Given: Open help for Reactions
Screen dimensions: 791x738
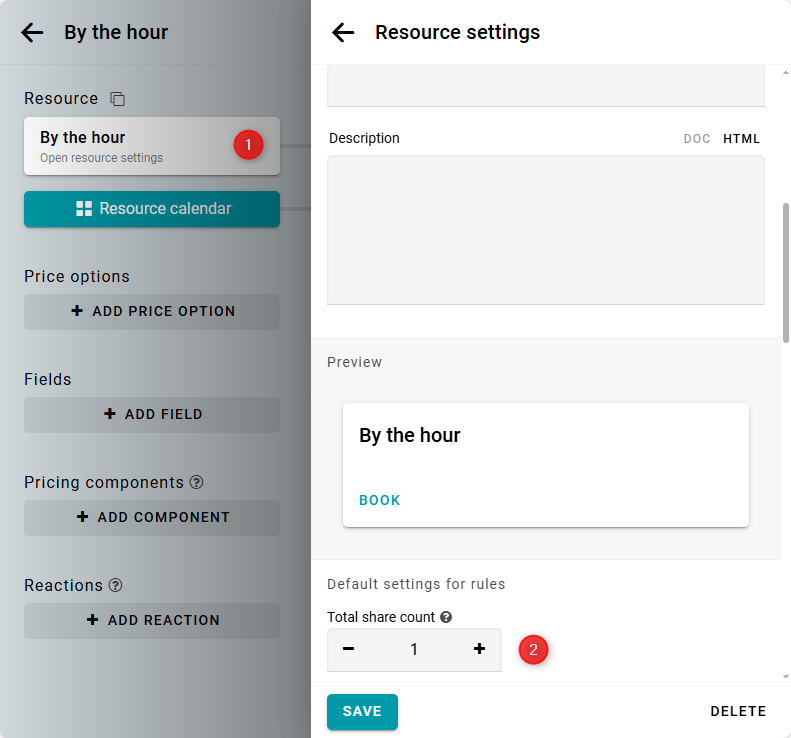Looking at the screenshot, I should point(116,585).
